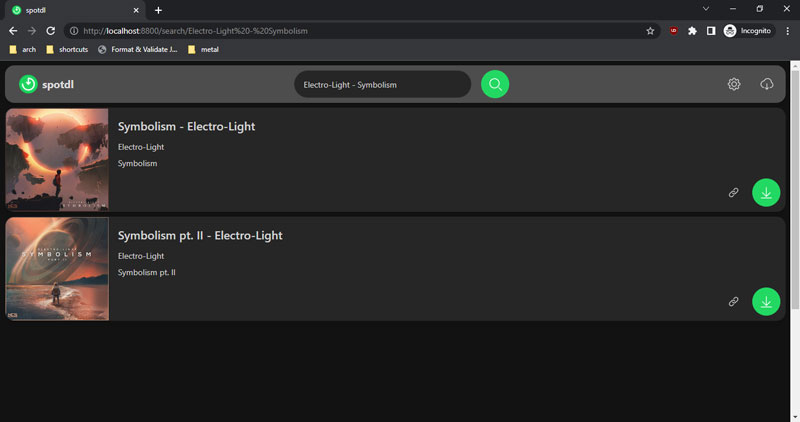Image resolution: width=800 pixels, height=422 pixels.
Task: Click the green search button
Action: click(495, 84)
